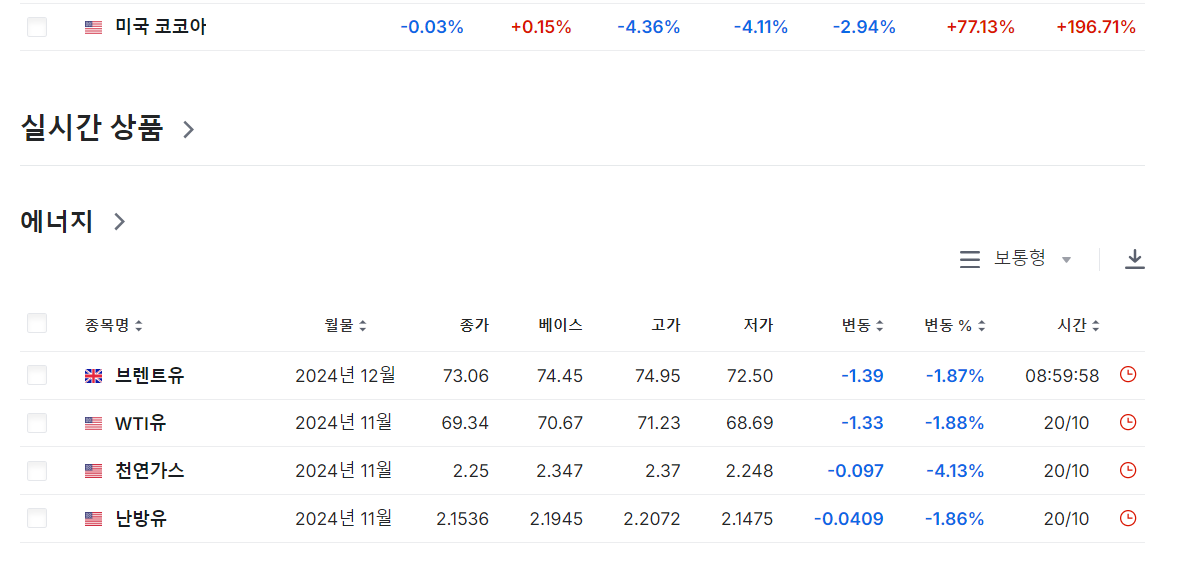Image resolution: width=1177 pixels, height=587 pixels.
Task: Click the 저가 column header
Action: (758, 325)
